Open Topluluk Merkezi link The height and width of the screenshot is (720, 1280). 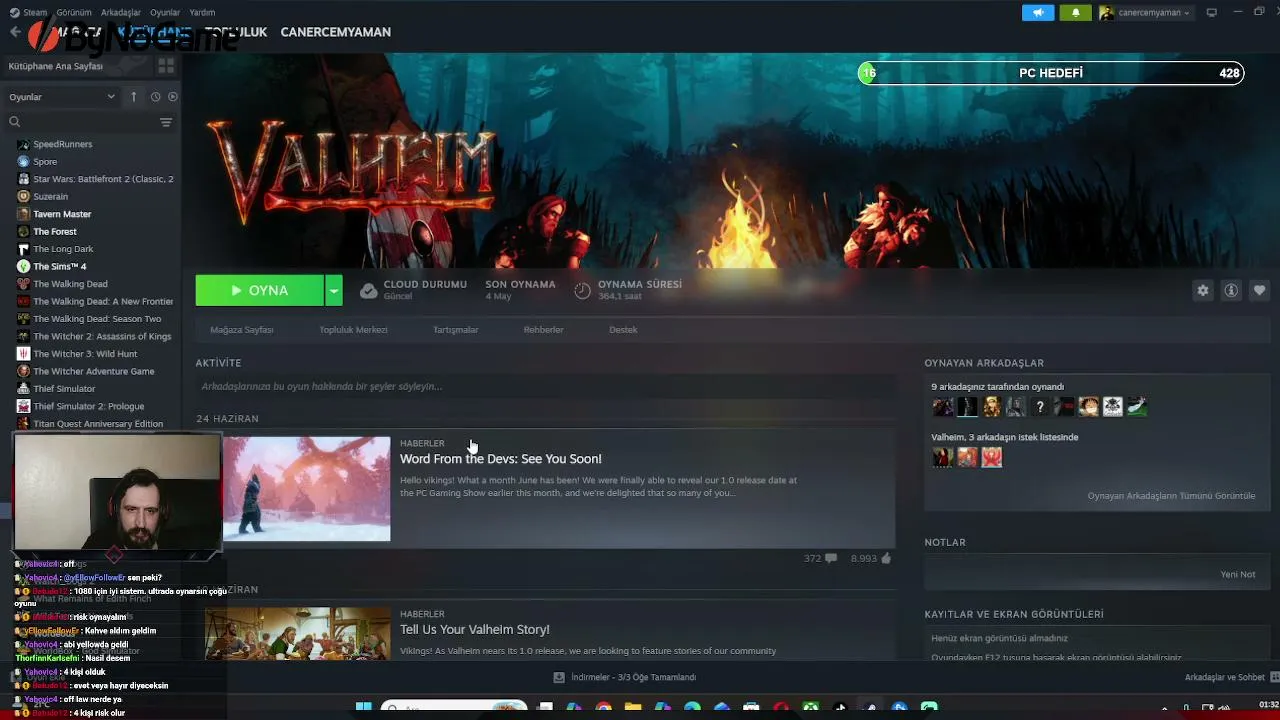[x=353, y=330]
